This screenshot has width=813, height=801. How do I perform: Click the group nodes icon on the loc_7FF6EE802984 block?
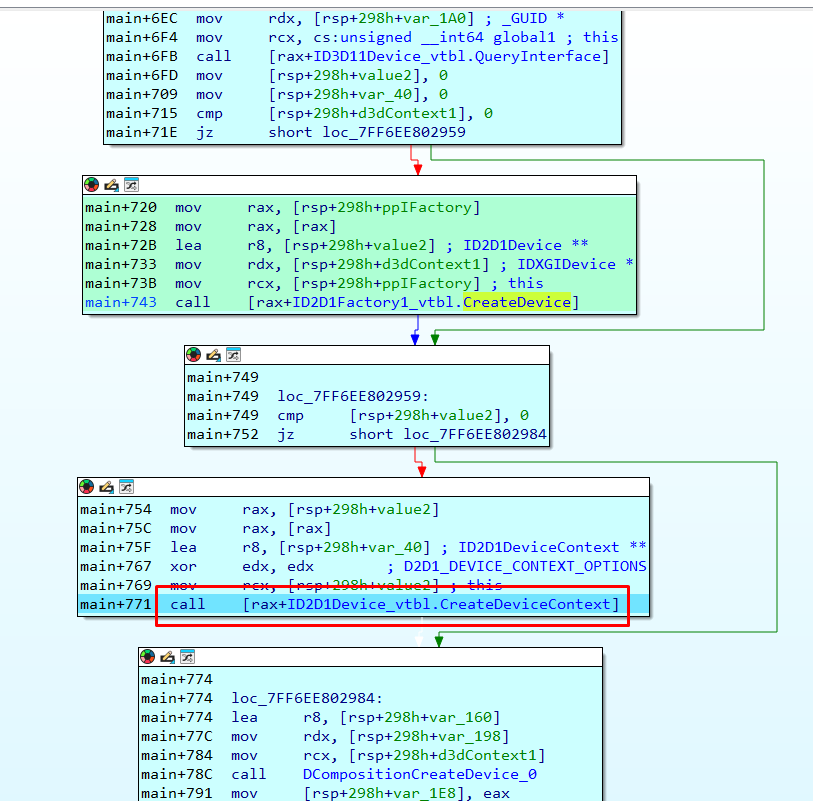(x=188, y=657)
